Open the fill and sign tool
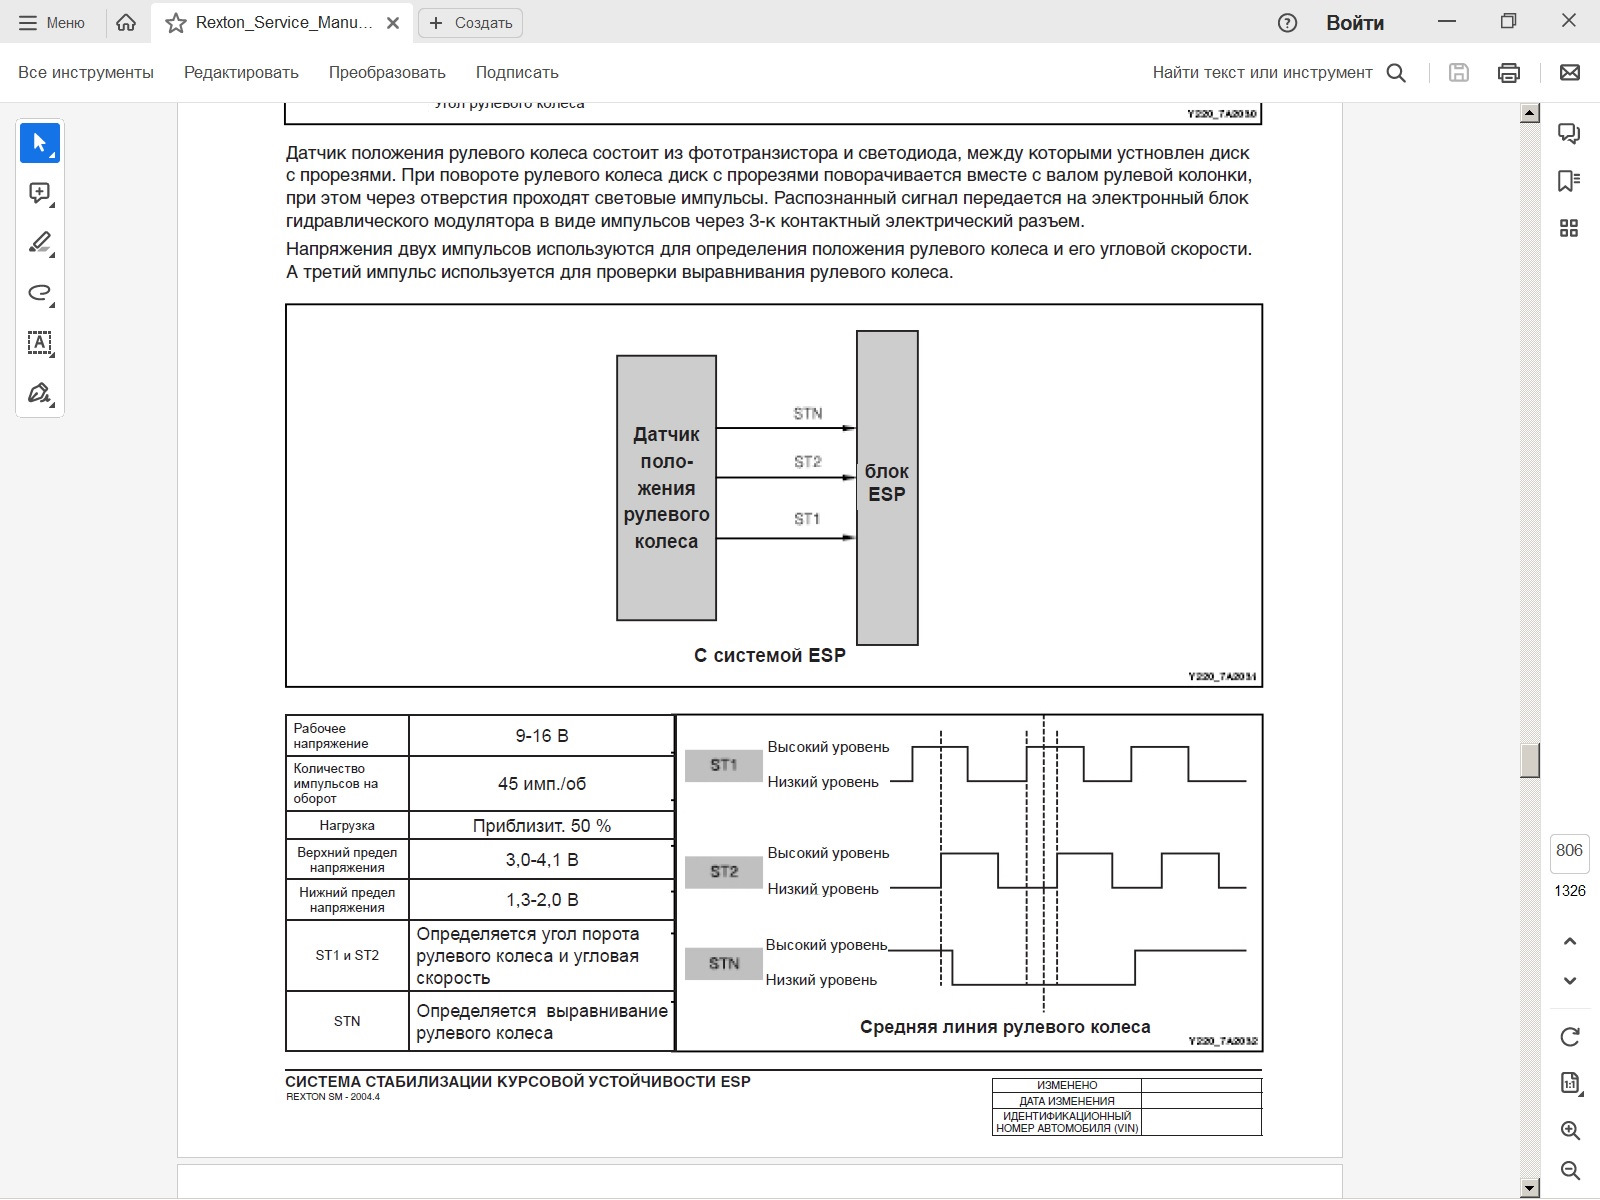This screenshot has width=1600, height=1200. click(40, 393)
